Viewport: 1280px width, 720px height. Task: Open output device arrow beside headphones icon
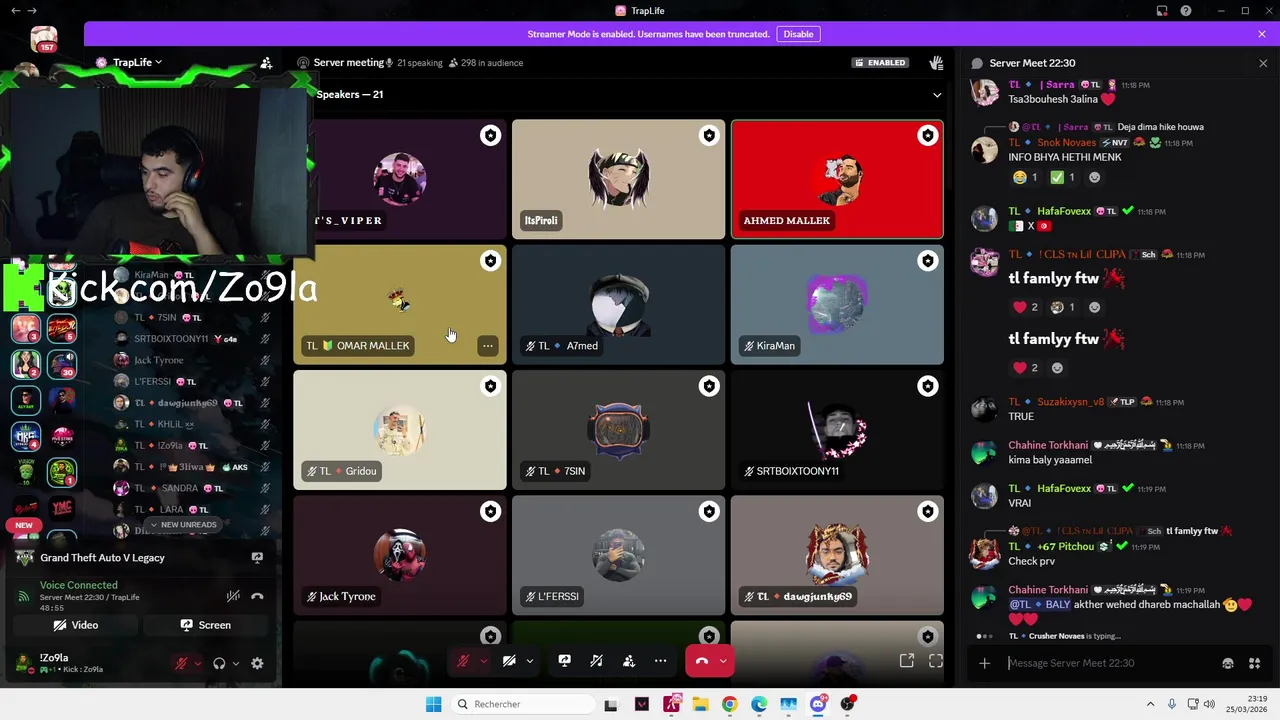(236, 663)
